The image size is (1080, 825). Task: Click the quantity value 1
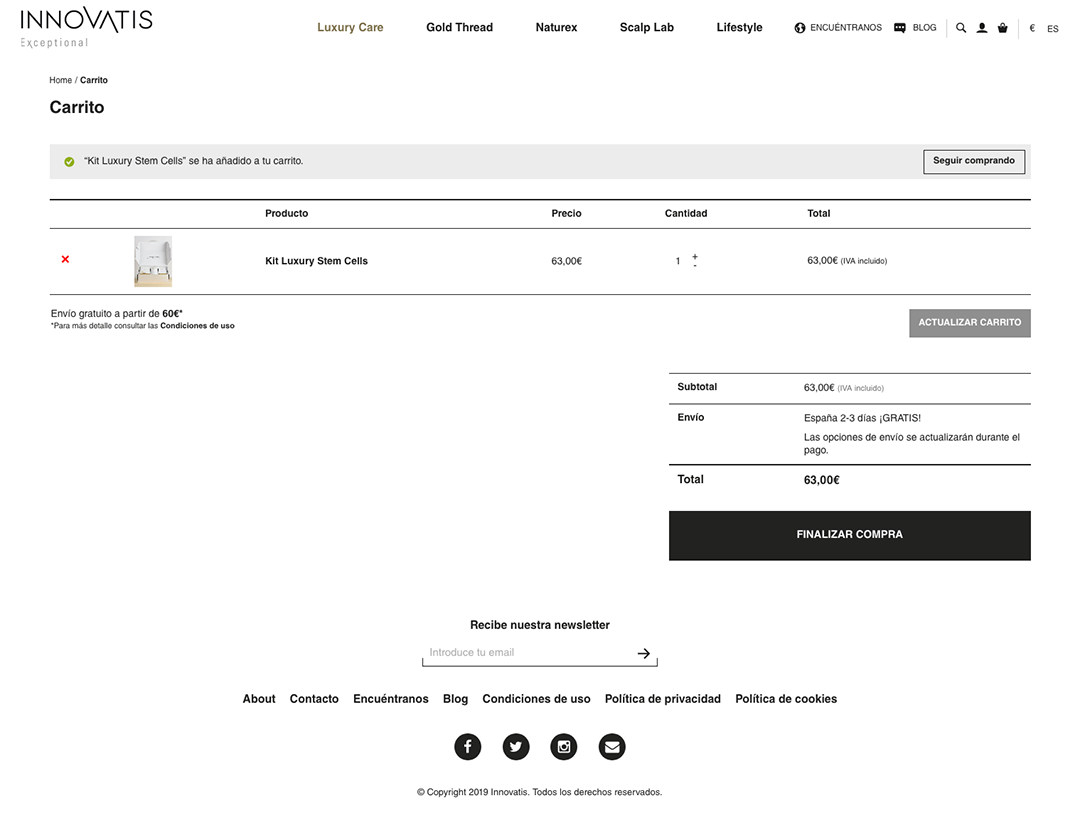[678, 261]
